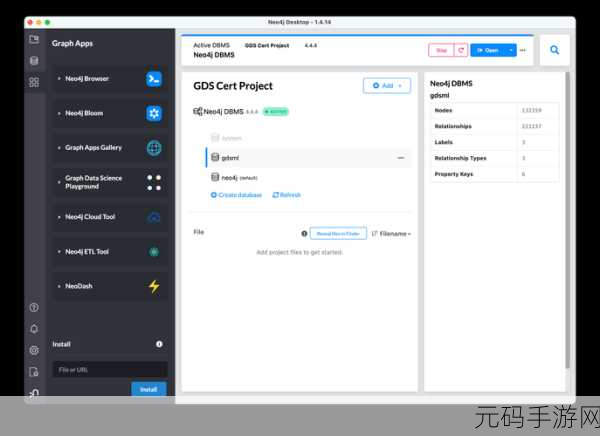Open the help icon in sidebar
This screenshot has height=436, width=600.
(x=34, y=307)
